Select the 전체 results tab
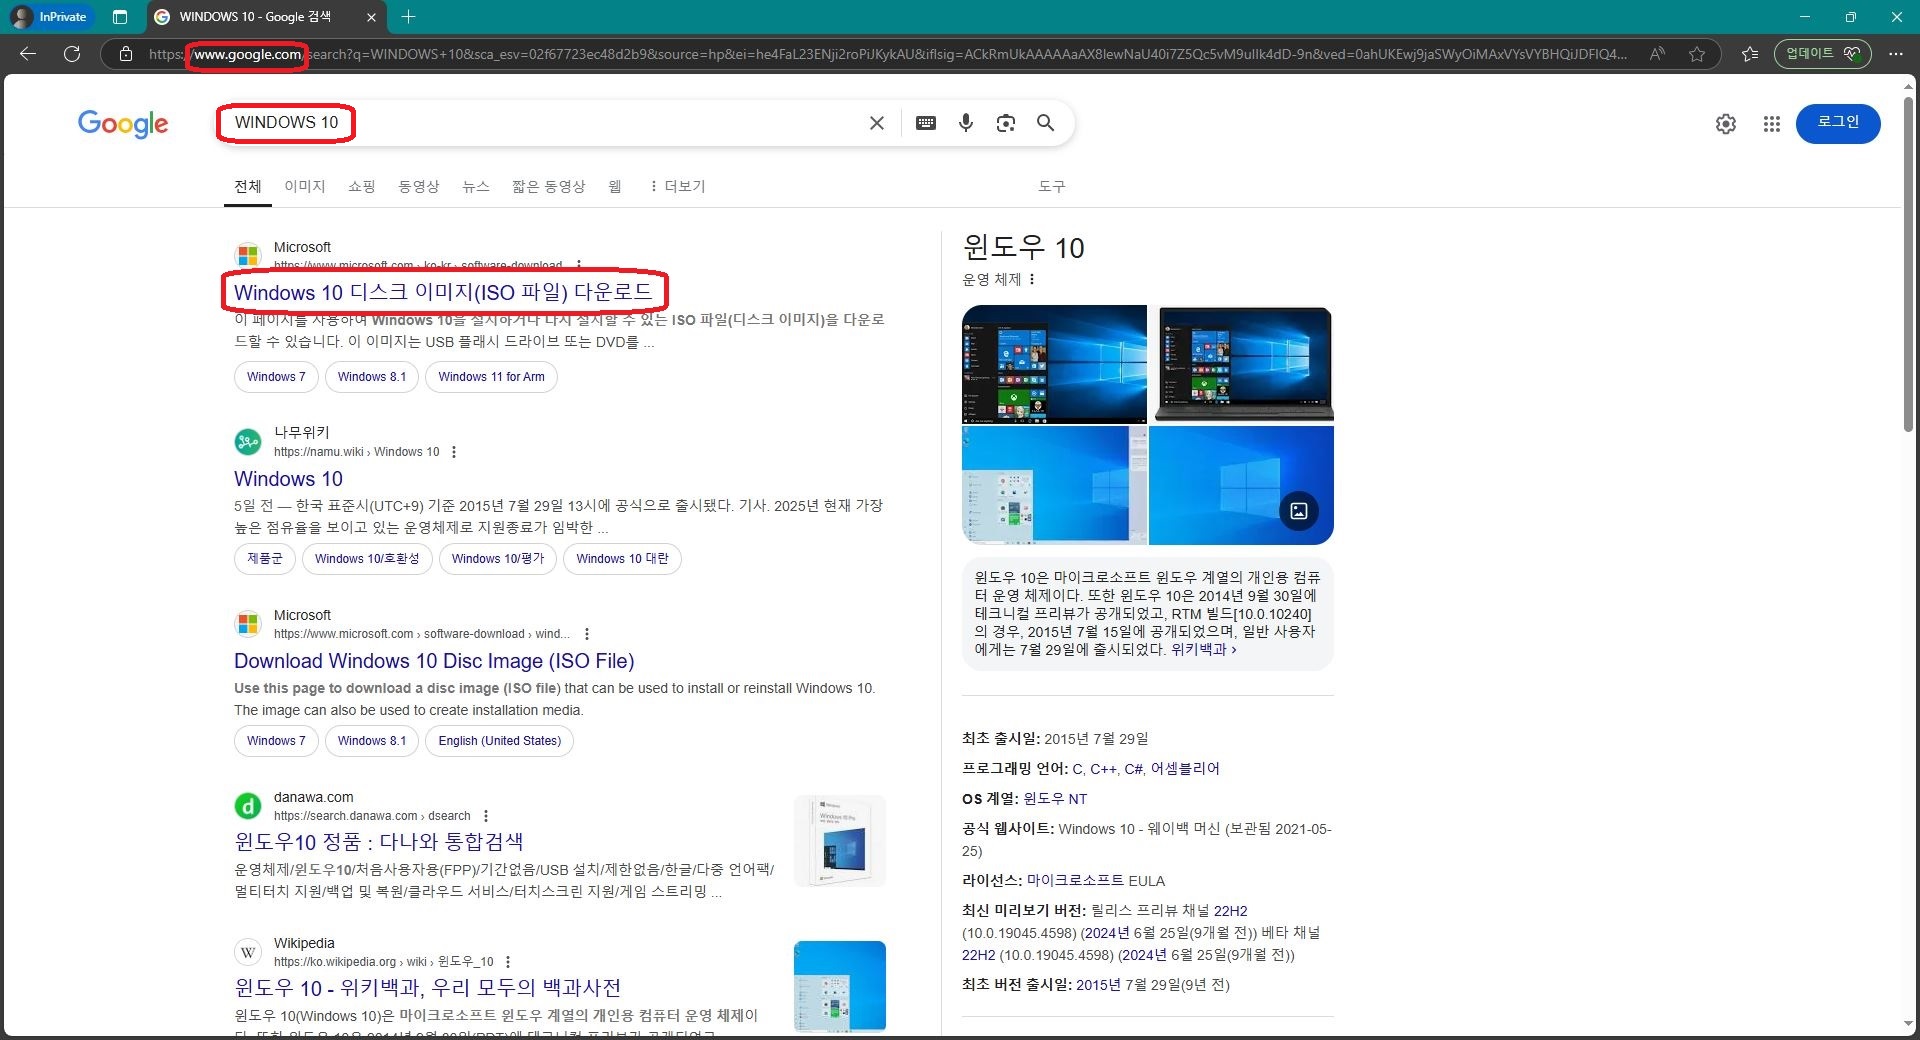 [248, 187]
